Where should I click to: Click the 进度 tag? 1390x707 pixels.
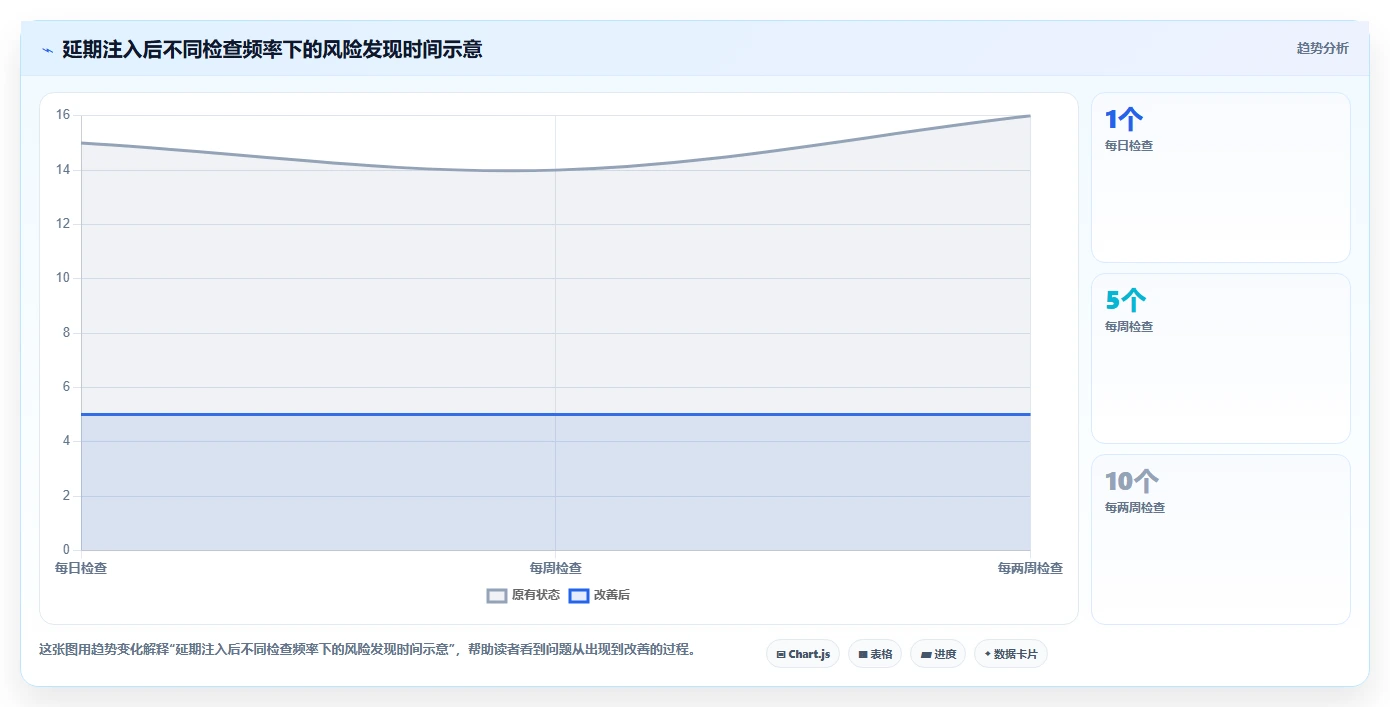(x=938, y=654)
